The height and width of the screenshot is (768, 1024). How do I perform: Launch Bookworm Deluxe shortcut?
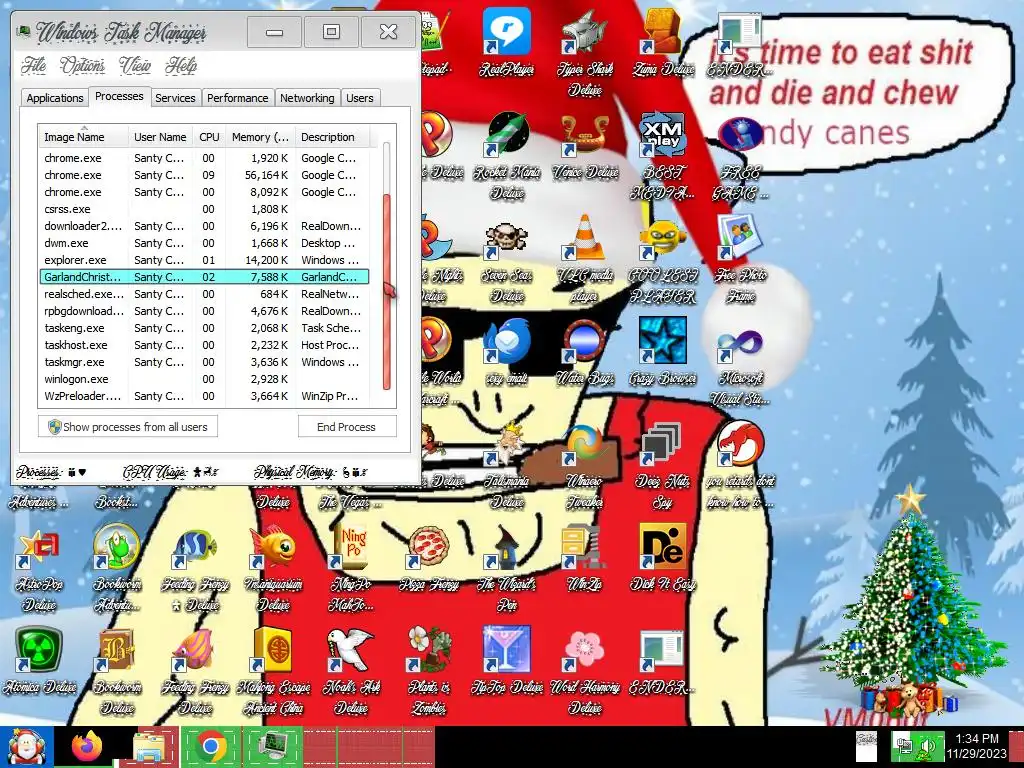pos(118,671)
